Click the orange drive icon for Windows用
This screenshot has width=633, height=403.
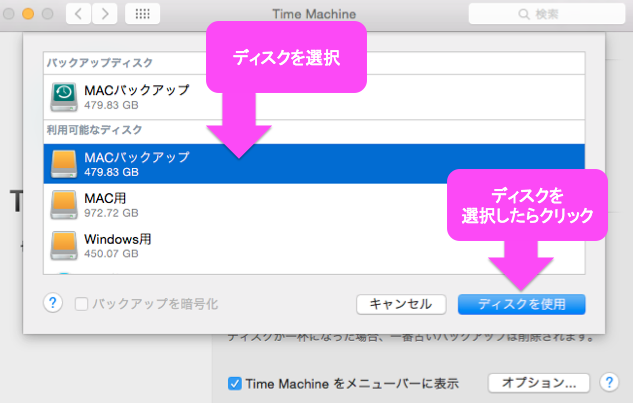pos(64,246)
